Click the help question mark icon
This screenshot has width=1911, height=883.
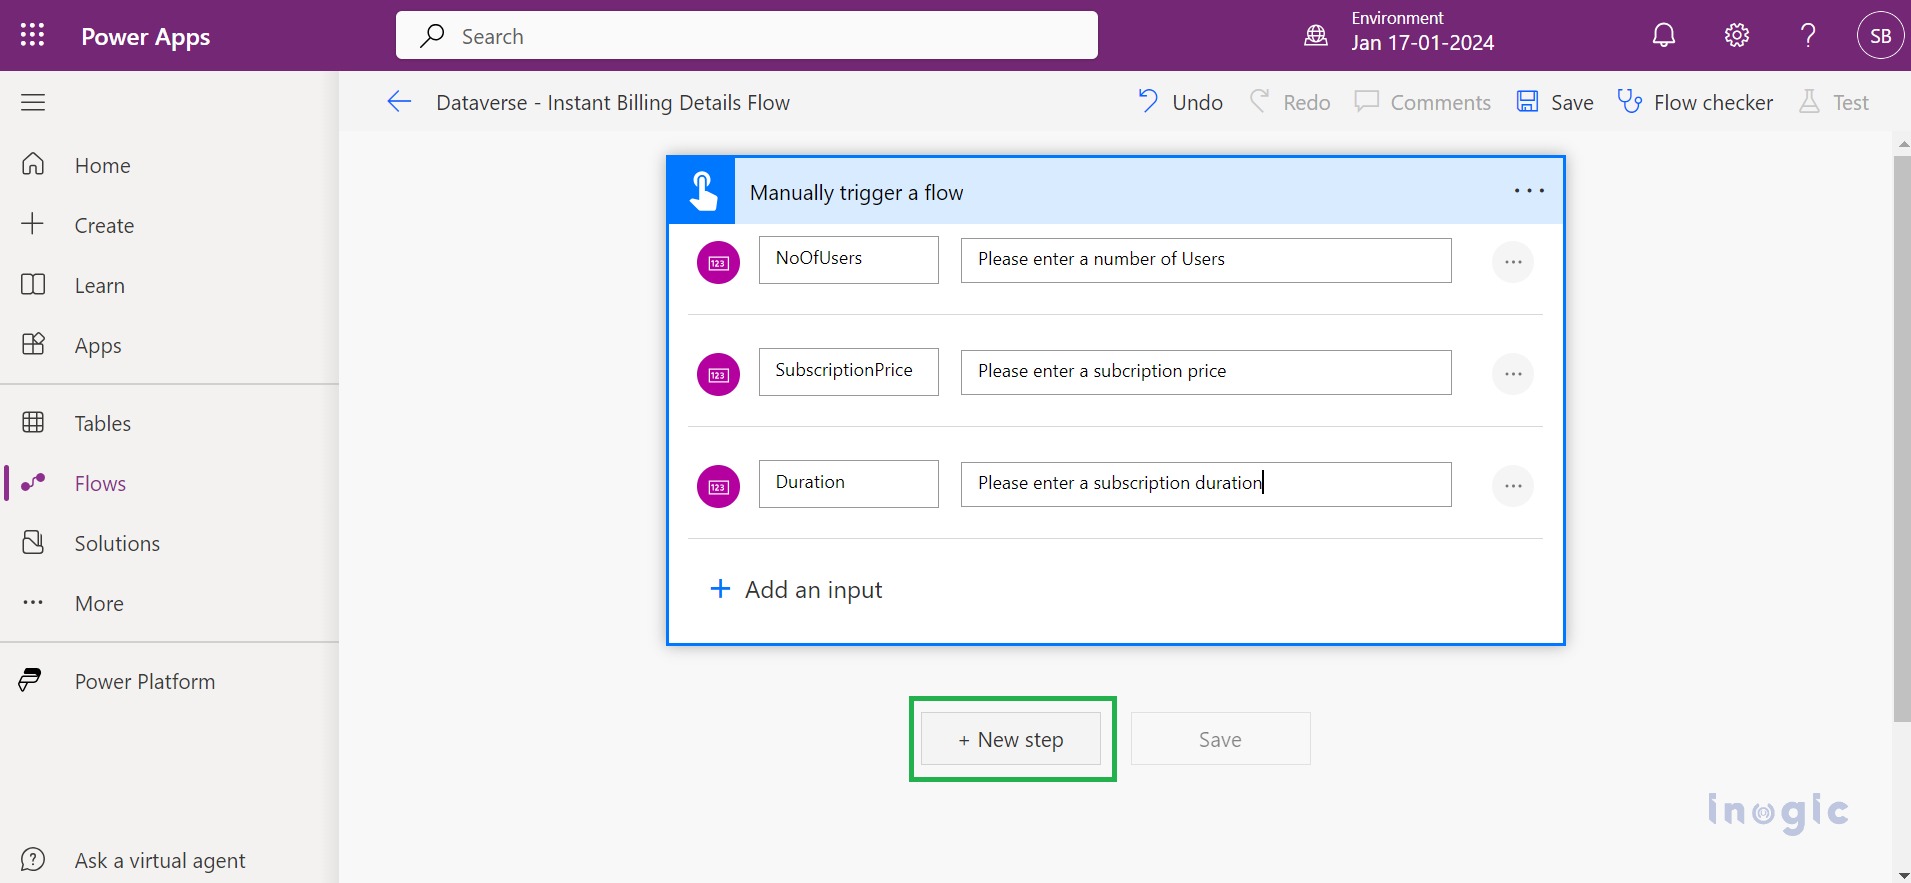1807,36
